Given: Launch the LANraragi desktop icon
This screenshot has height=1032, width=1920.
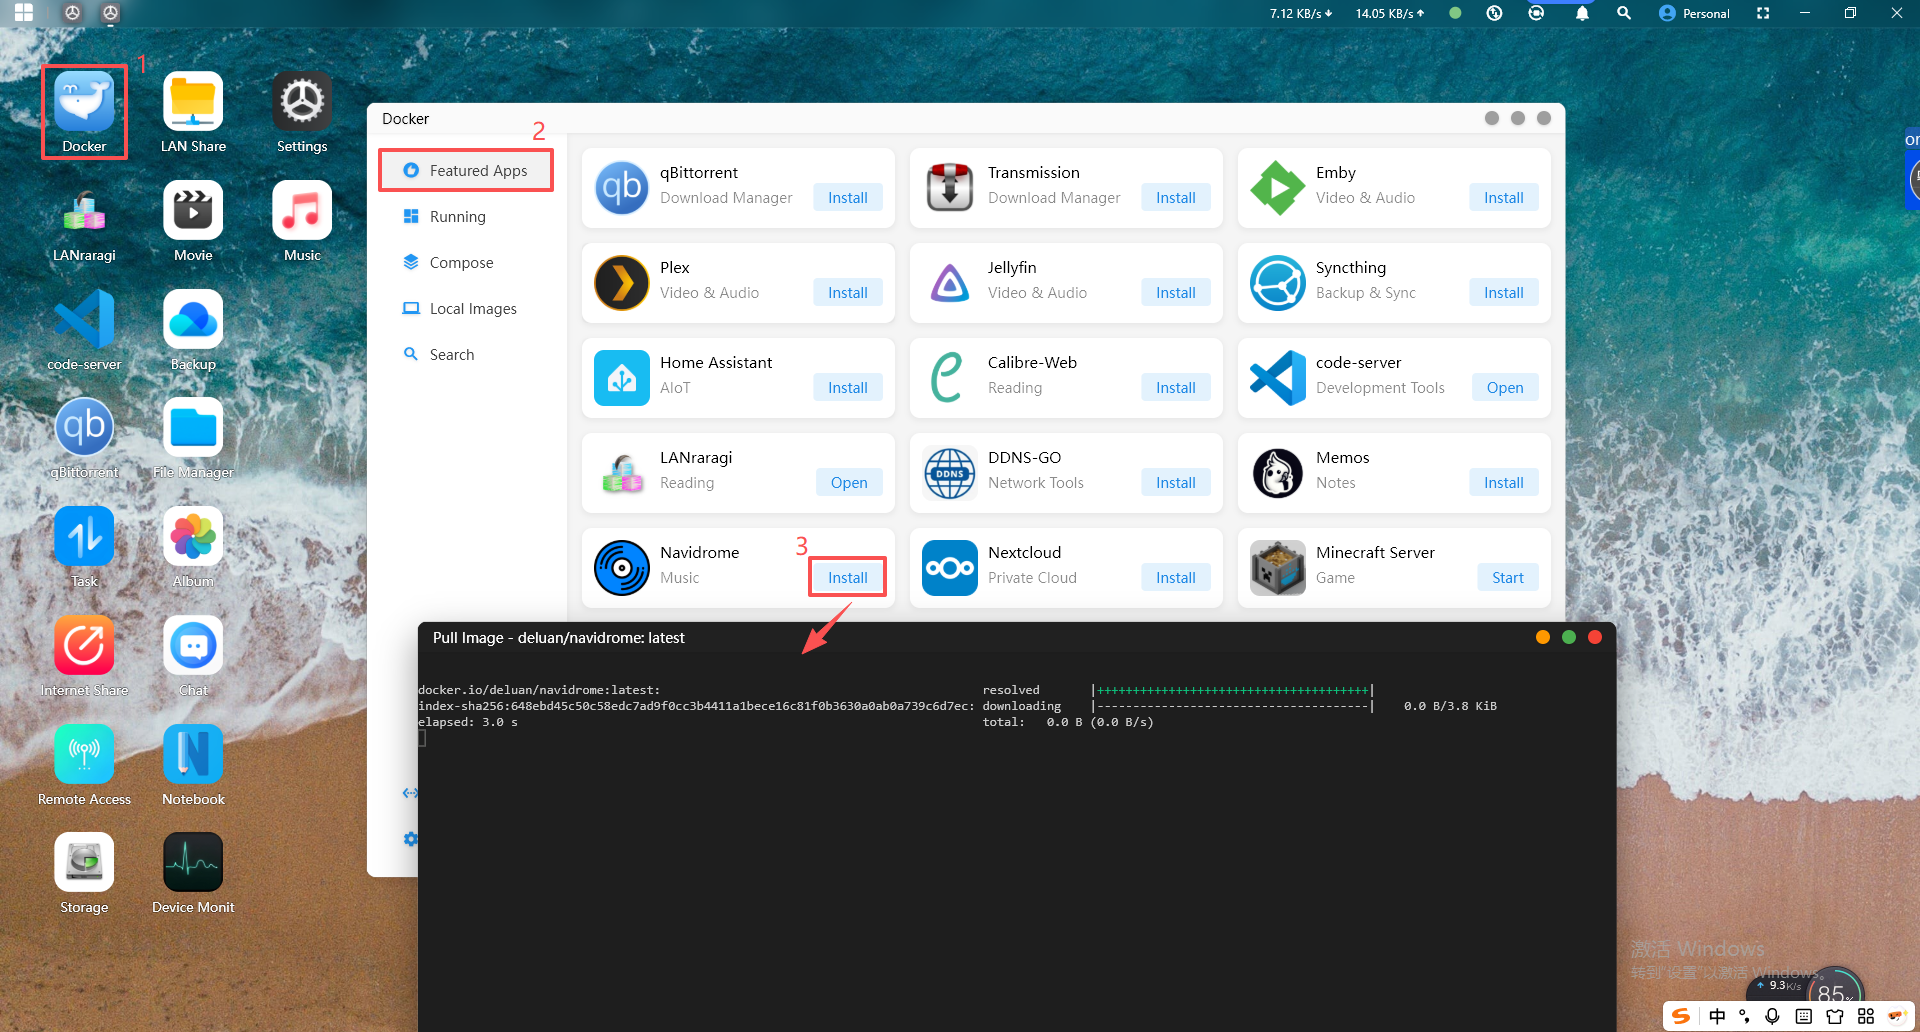Looking at the screenshot, I should tap(84, 211).
